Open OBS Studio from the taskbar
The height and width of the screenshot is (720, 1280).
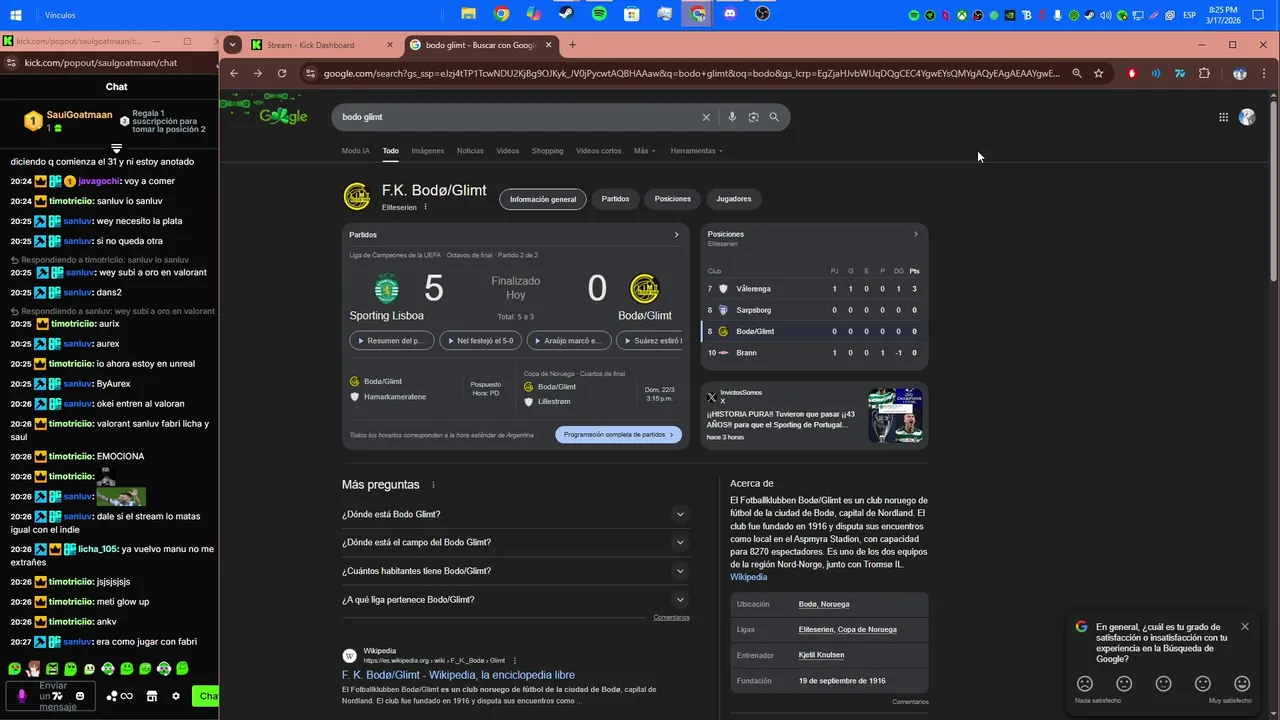[x=763, y=14]
